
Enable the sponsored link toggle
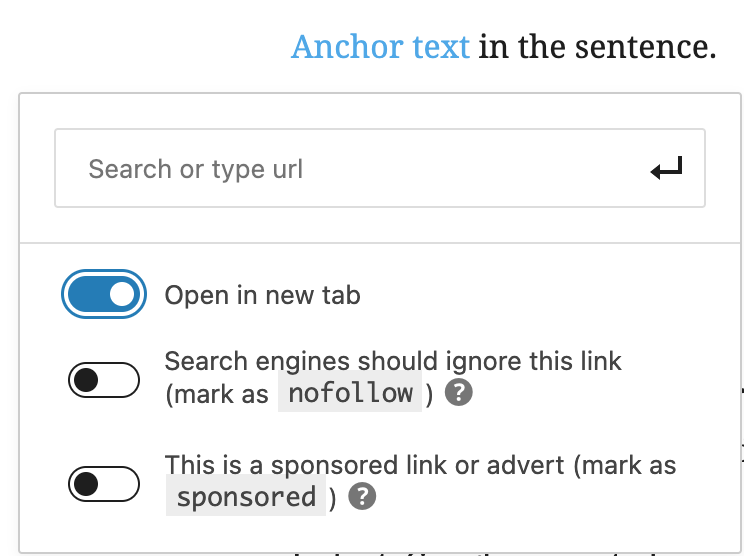(104, 484)
